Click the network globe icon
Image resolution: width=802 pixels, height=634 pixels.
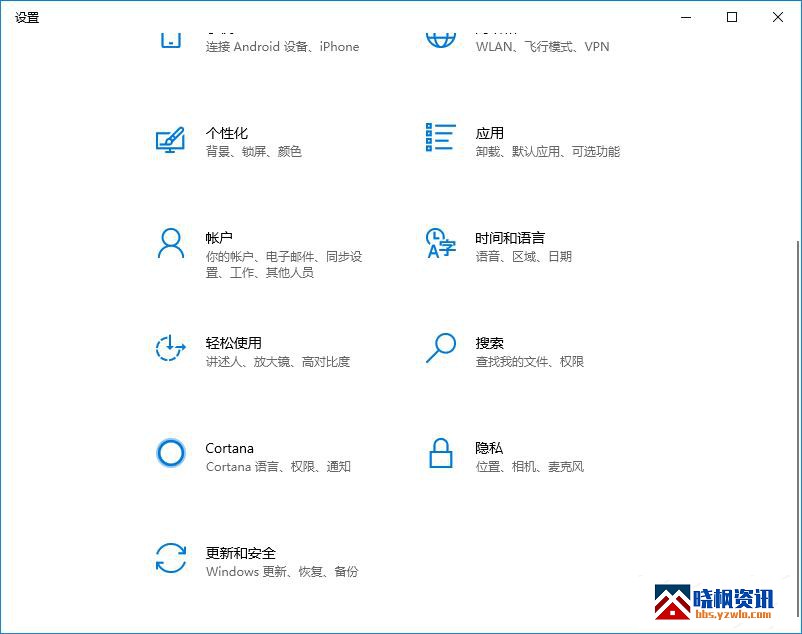pyautogui.click(x=441, y=40)
